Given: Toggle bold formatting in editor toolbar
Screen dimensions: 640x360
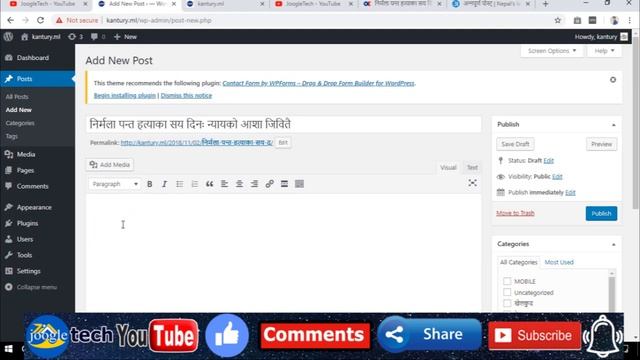Looking at the screenshot, I should click(x=150, y=184).
